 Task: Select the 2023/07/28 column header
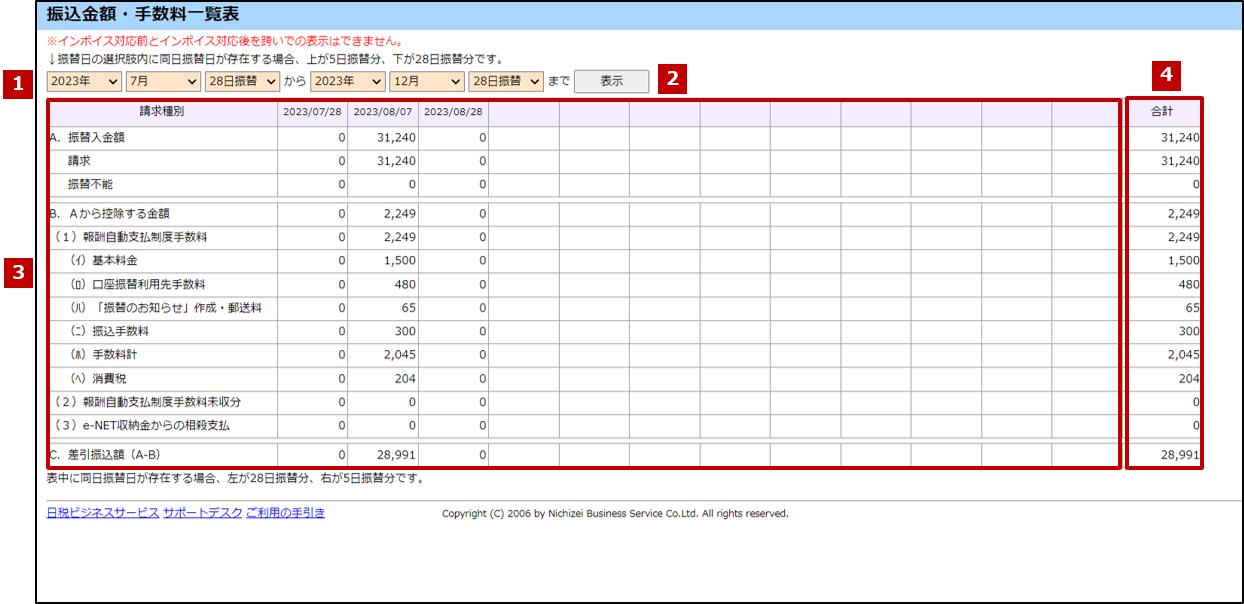pos(313,112)
